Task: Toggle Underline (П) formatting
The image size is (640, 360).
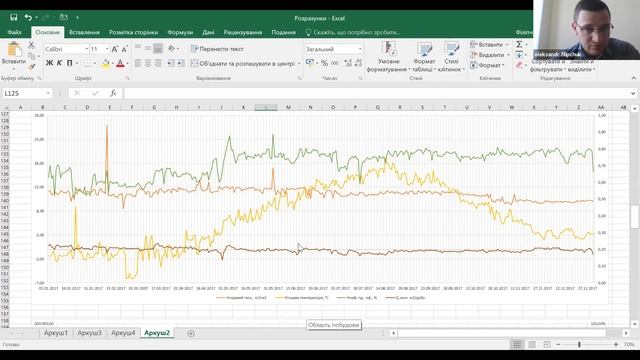Action: pyautogui.click(x=69, y=63)
